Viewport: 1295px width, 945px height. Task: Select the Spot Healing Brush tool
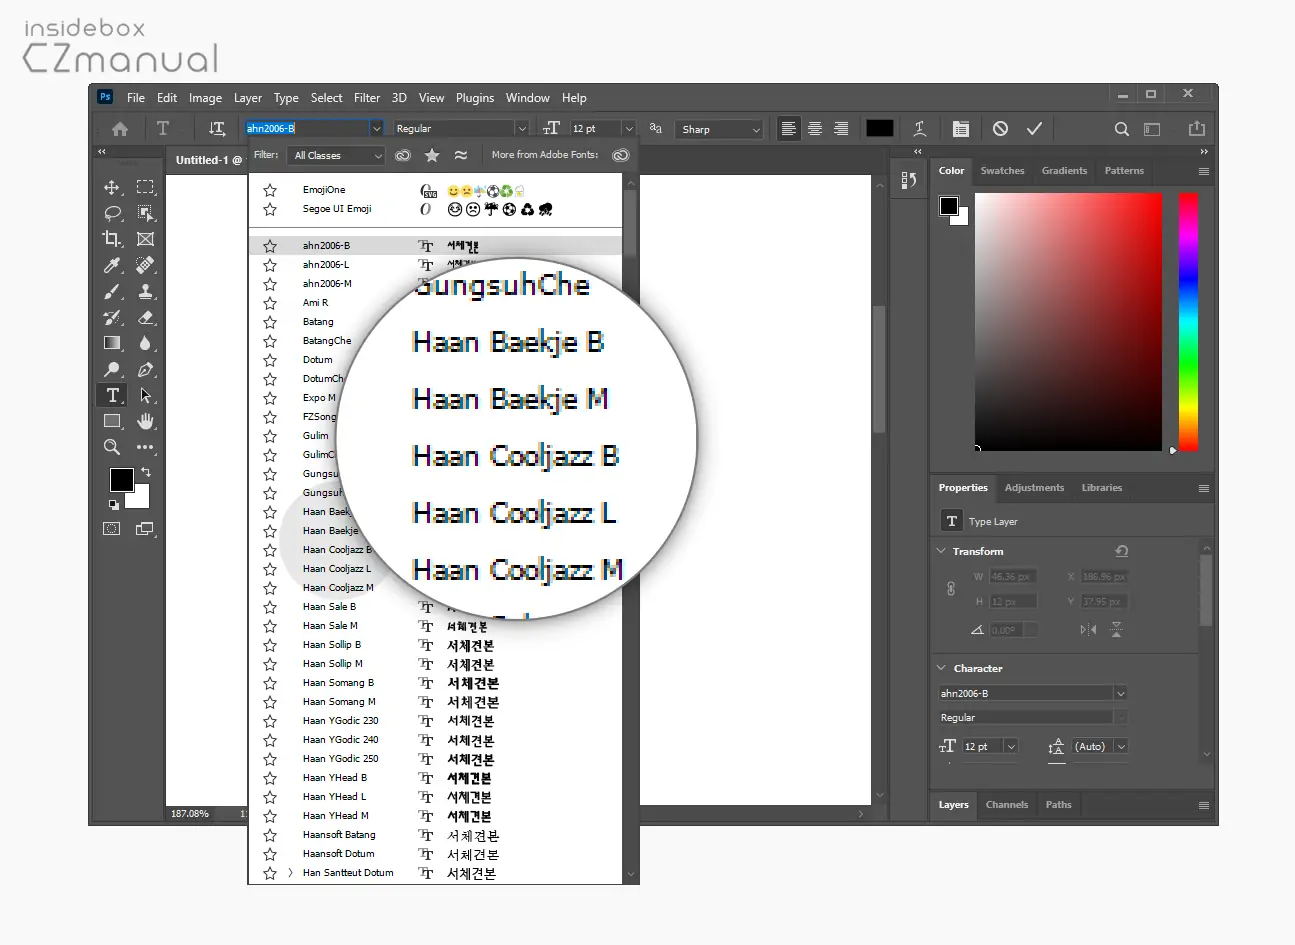146,265
